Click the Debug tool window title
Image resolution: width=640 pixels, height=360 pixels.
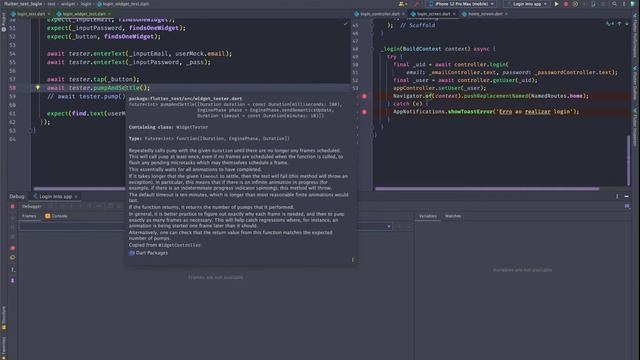(x=17, y=196)
